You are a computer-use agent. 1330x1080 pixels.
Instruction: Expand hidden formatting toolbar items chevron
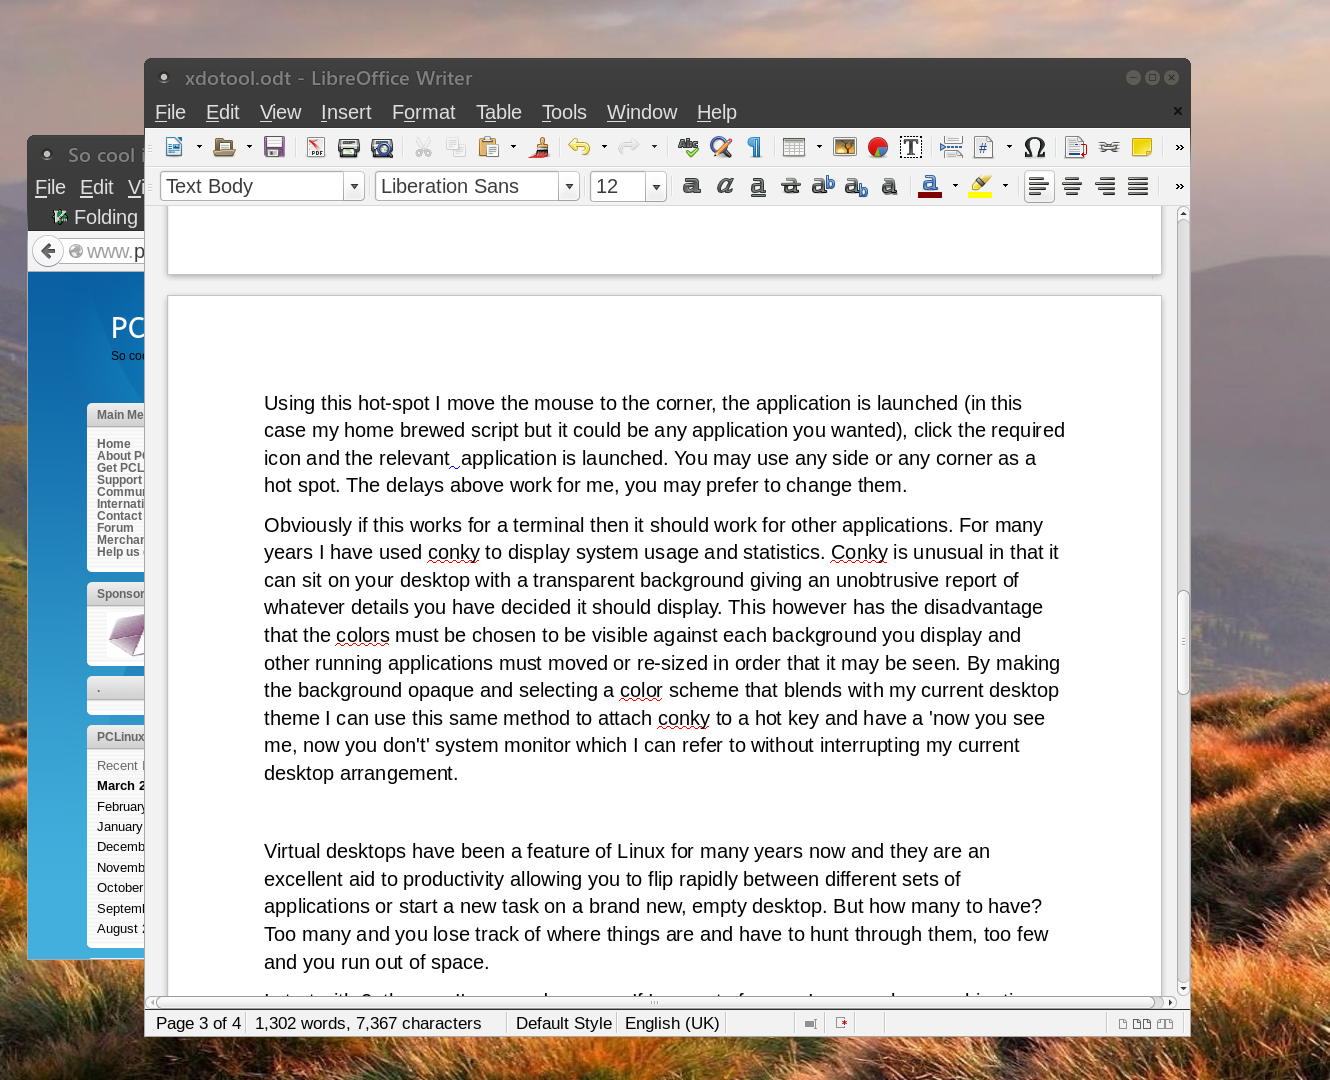coord(1179,186)
